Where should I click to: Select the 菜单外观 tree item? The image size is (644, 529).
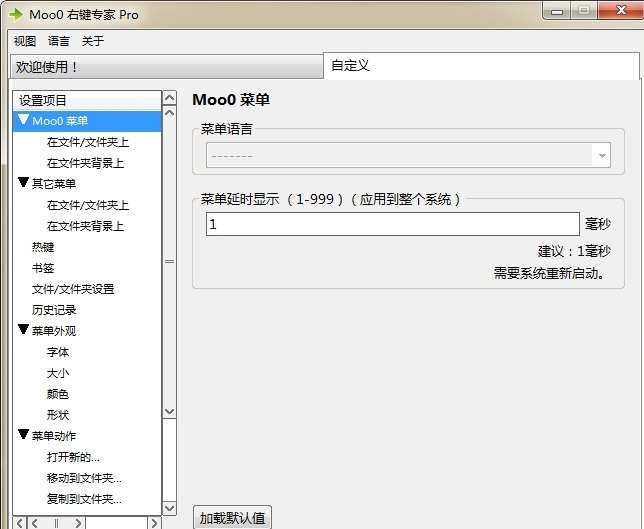pos(54,331)
